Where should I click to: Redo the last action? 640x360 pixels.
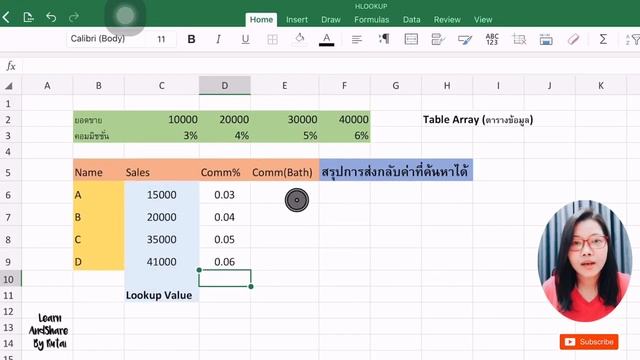click(74, 17)
